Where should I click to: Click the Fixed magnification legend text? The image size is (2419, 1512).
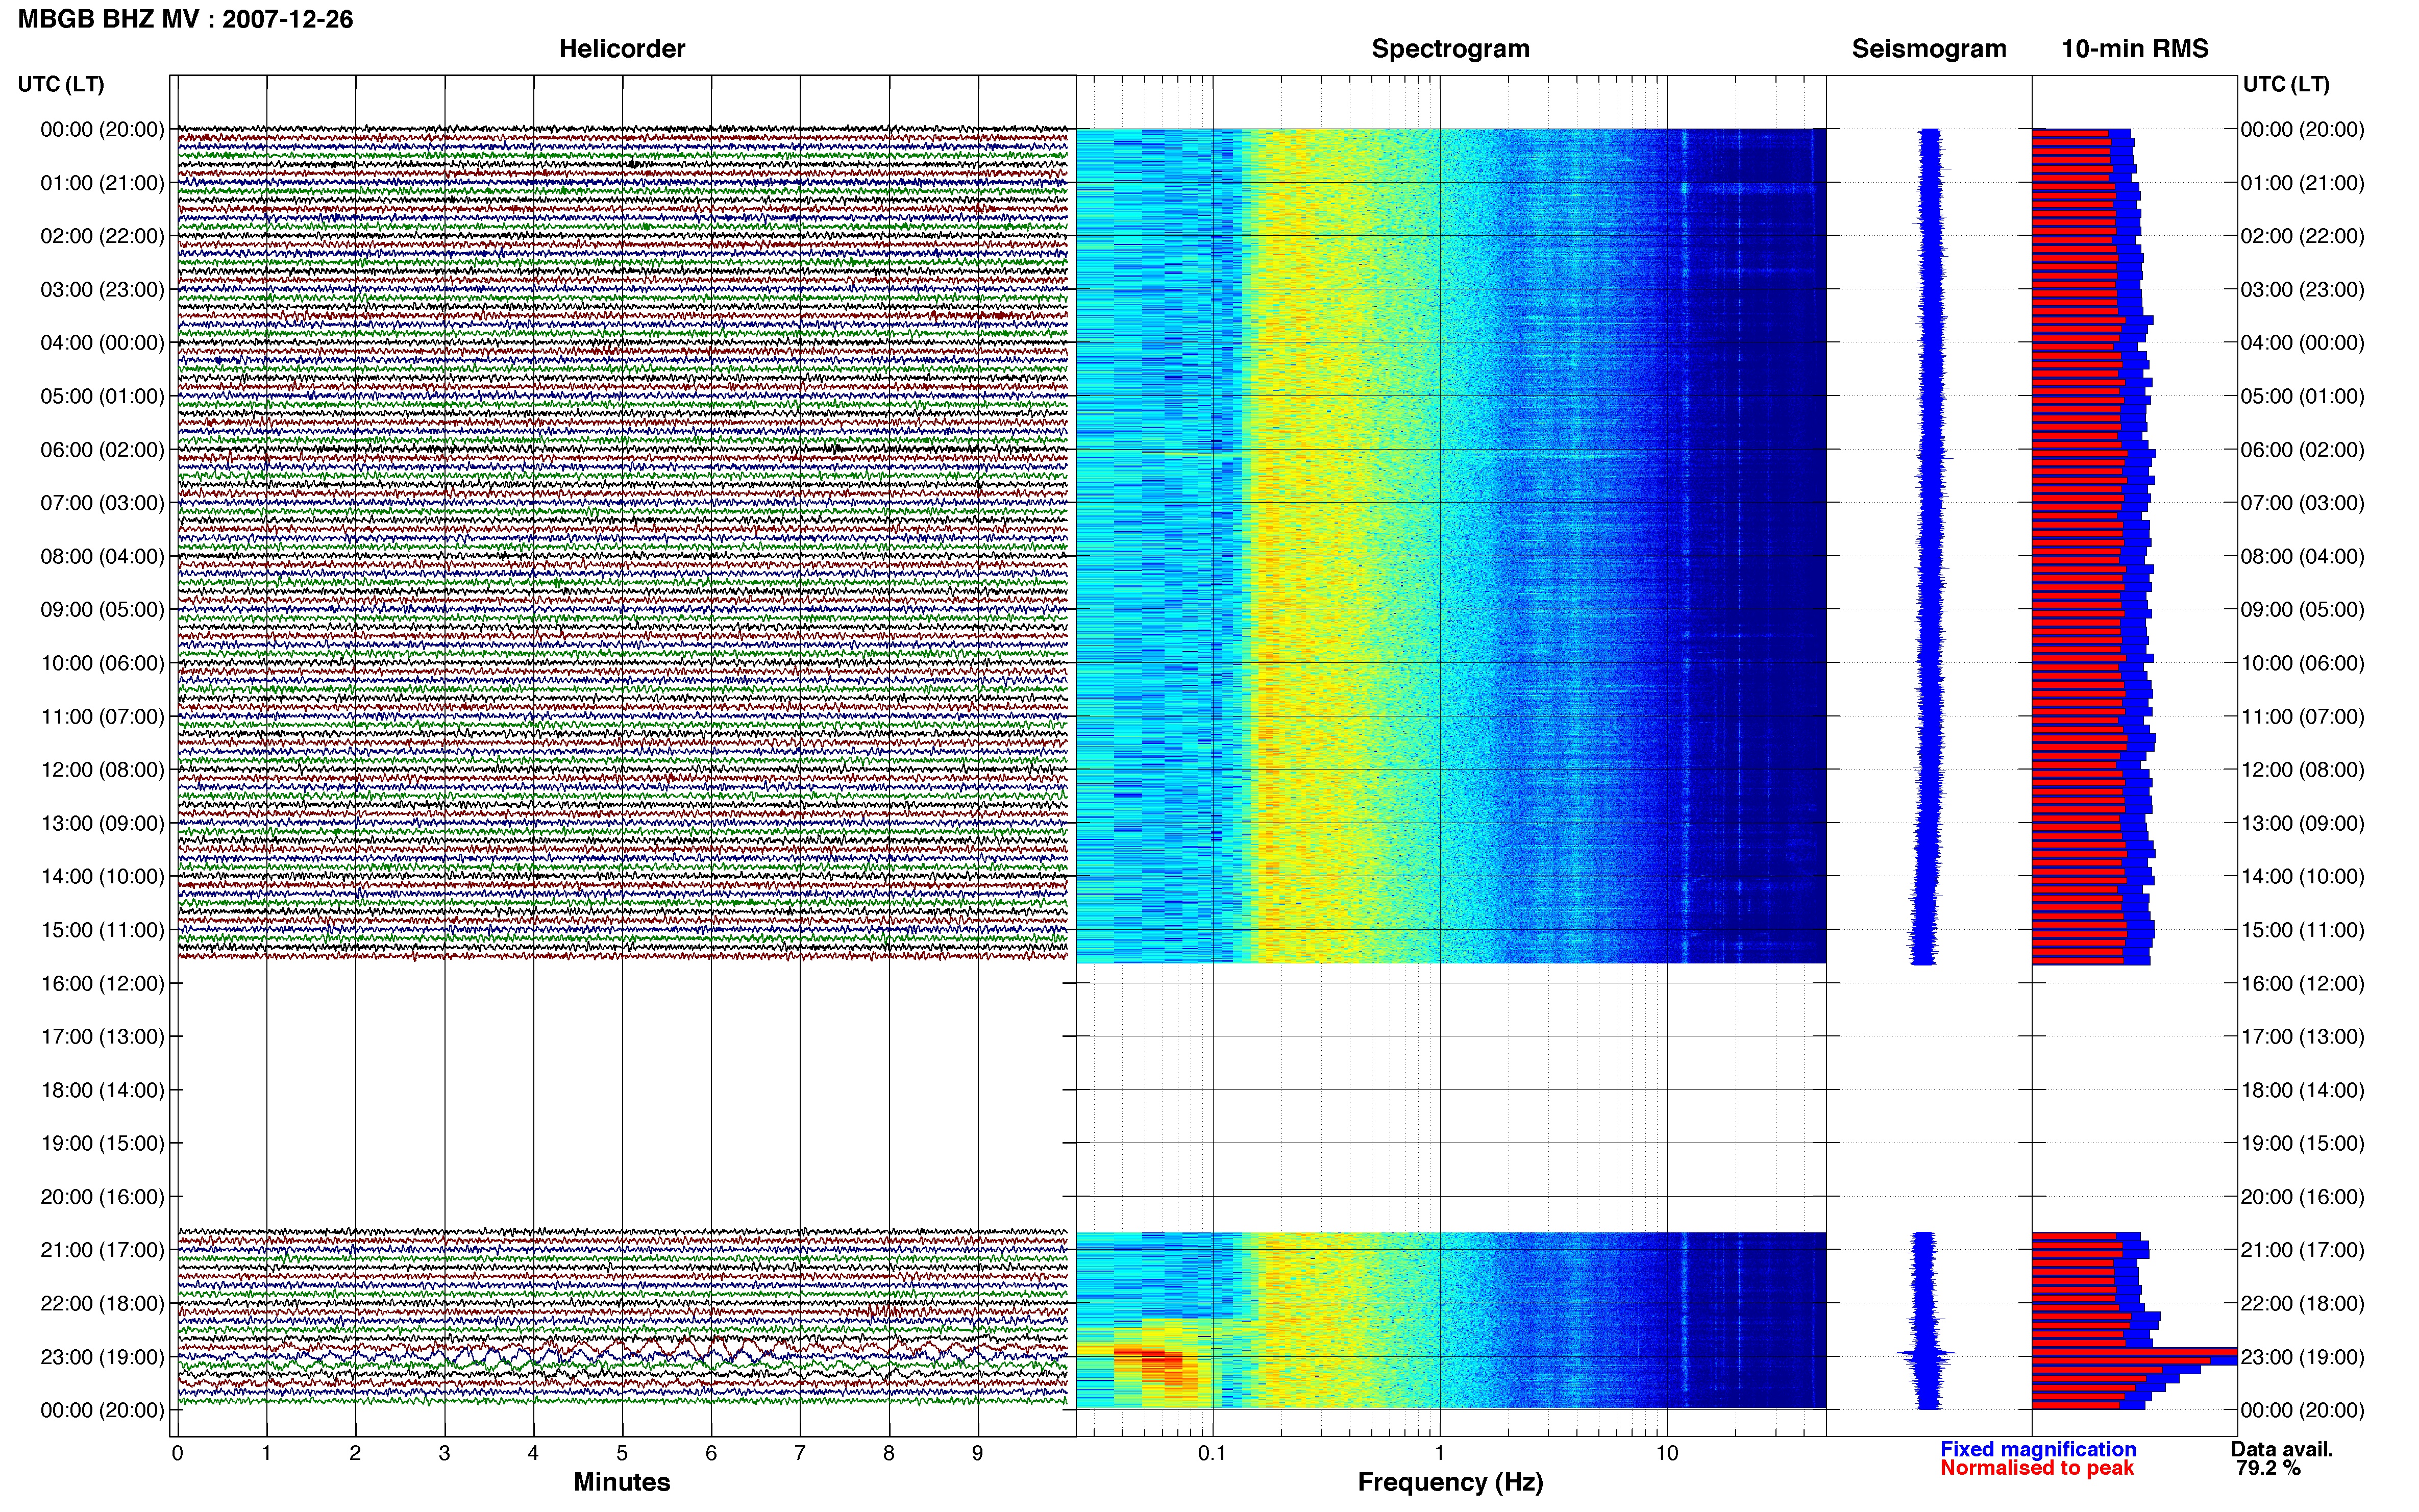(x=2038, y=1449)
